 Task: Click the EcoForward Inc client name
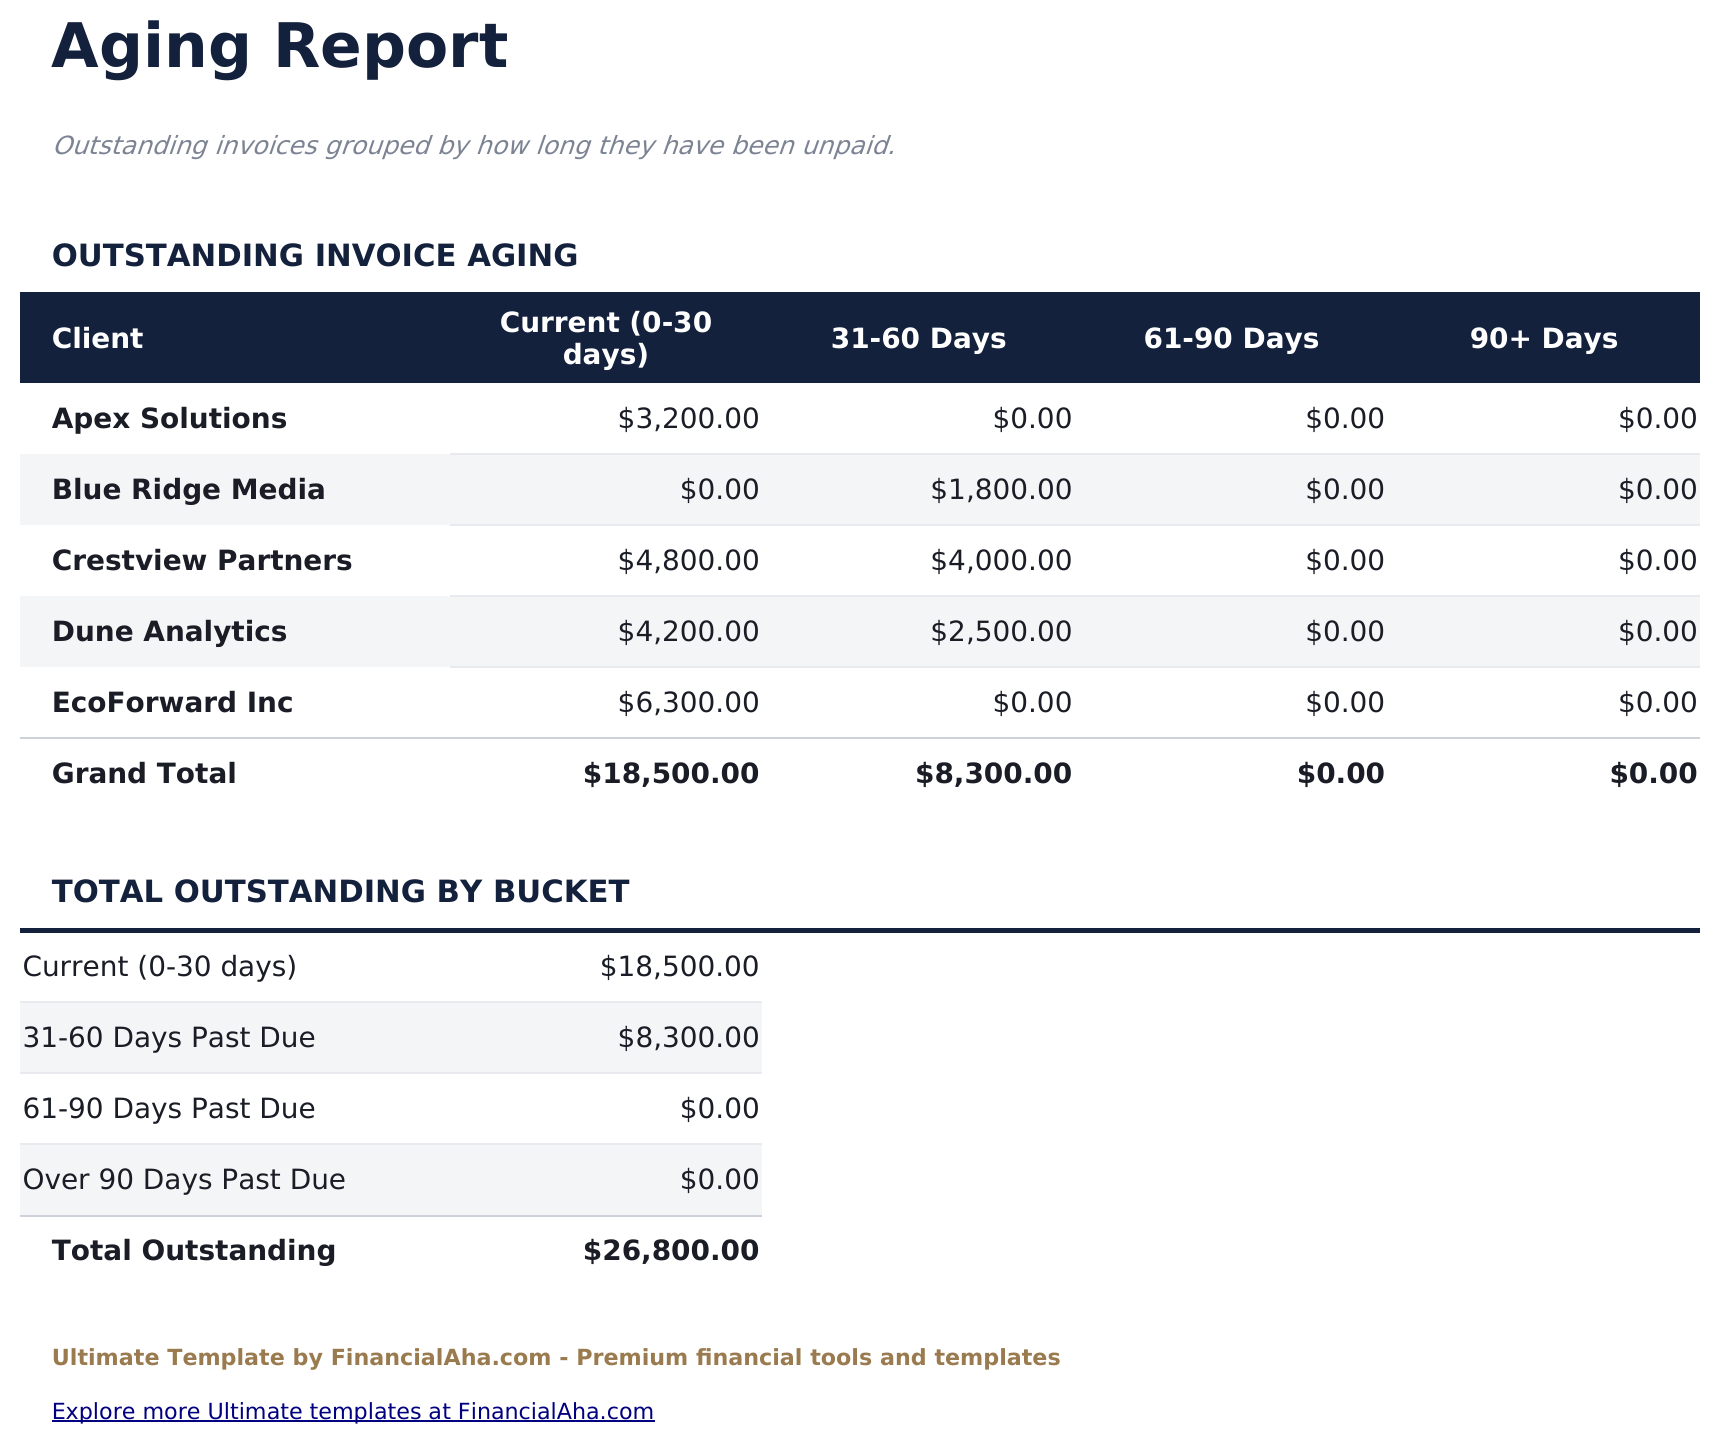[173, 702]
